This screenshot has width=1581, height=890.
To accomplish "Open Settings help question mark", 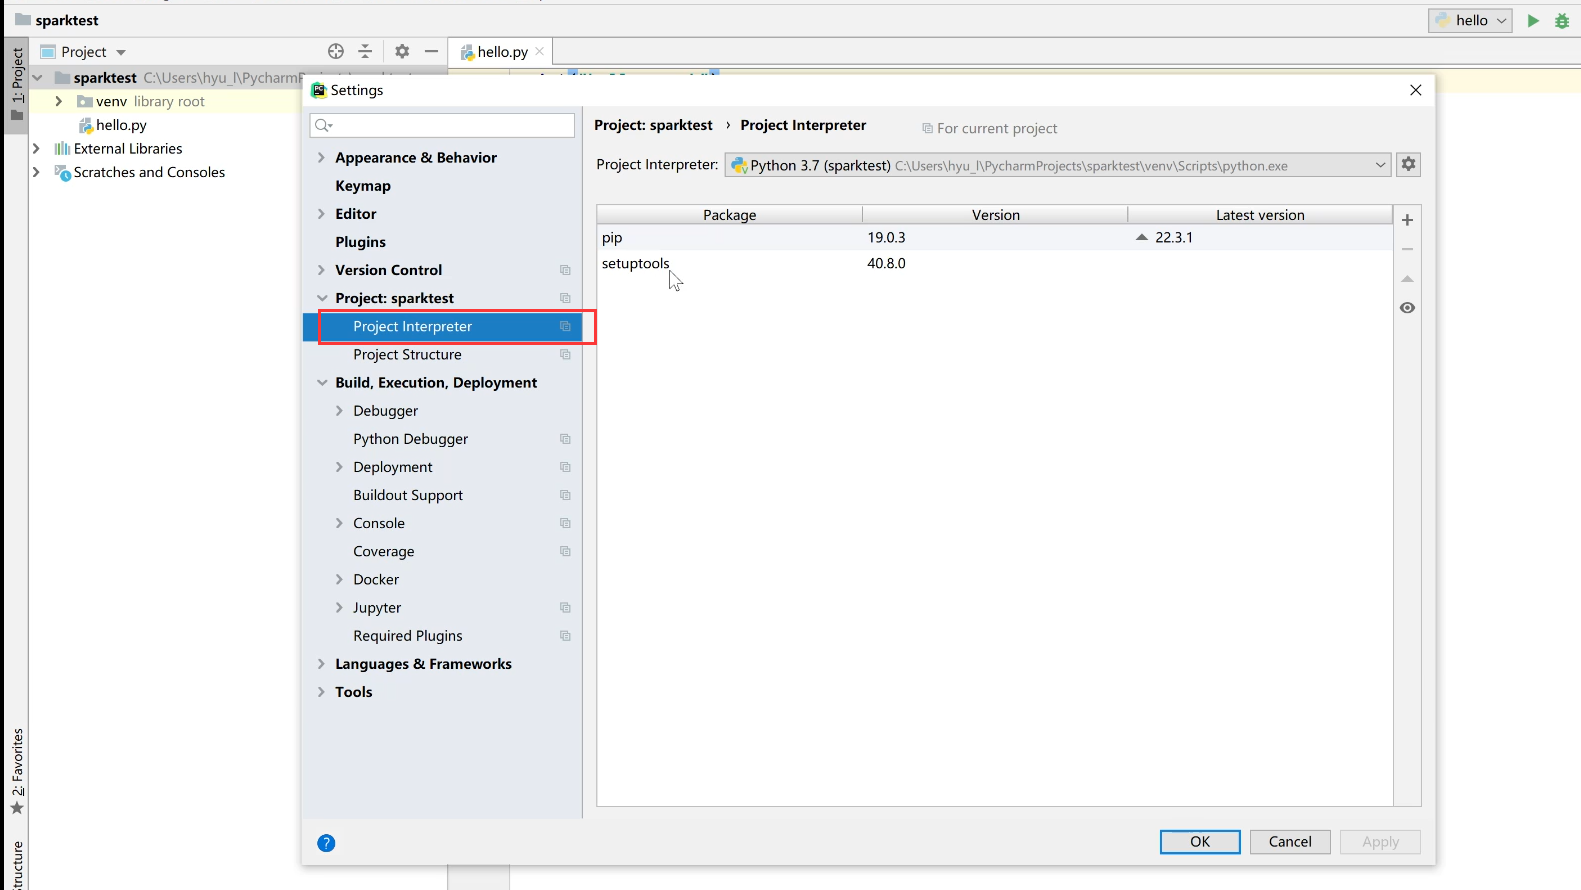I will (326, 843).
